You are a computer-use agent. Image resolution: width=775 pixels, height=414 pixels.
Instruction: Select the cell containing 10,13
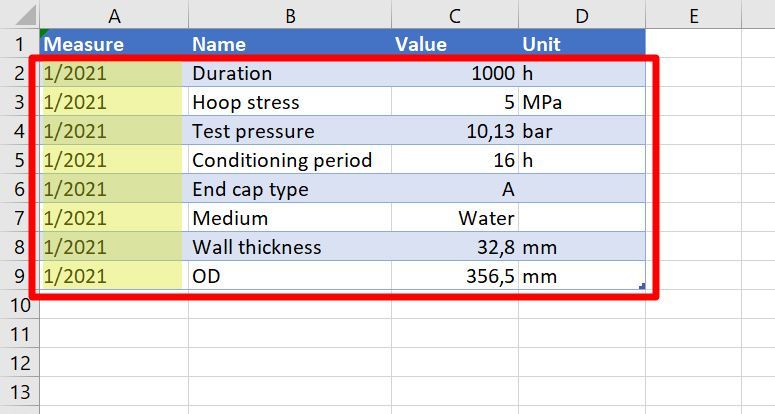point(455,130)
